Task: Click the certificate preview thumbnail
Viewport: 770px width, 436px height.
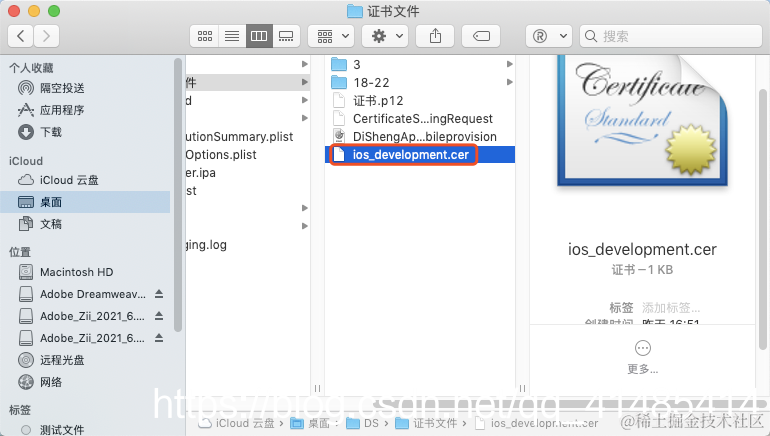Action: tap(642, 121)
